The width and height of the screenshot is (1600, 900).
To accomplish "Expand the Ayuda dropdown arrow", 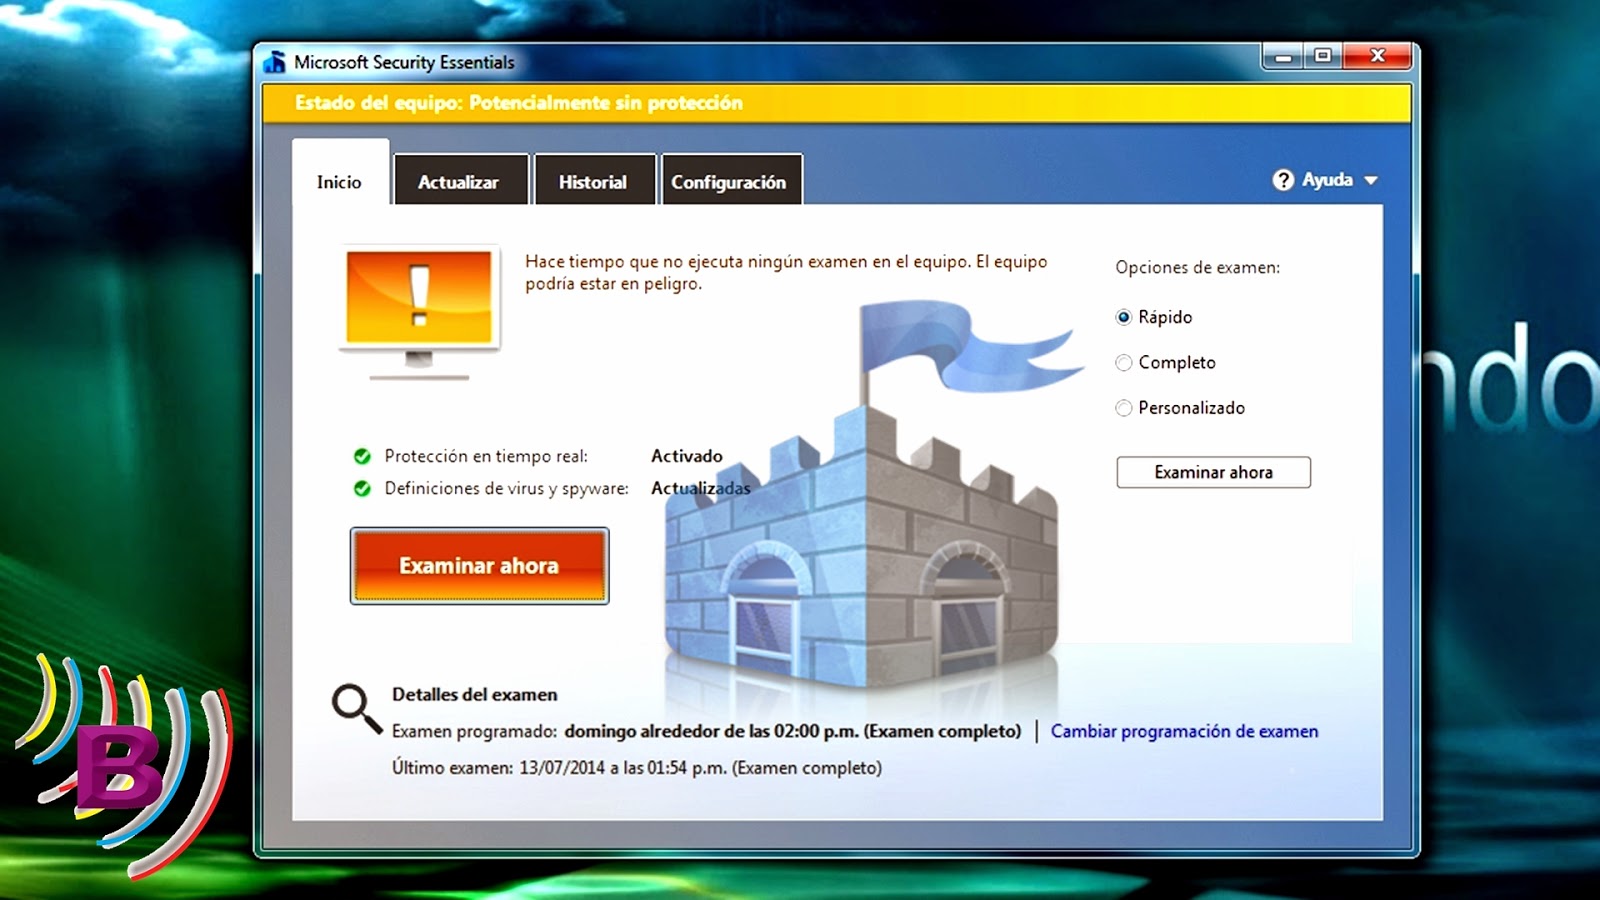I will (1371, 181).
